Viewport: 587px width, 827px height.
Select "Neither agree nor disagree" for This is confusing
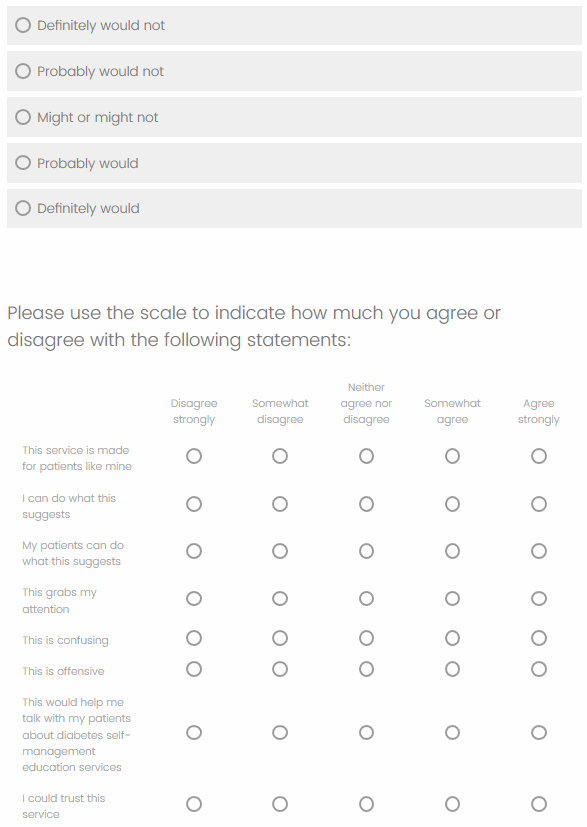367,638
